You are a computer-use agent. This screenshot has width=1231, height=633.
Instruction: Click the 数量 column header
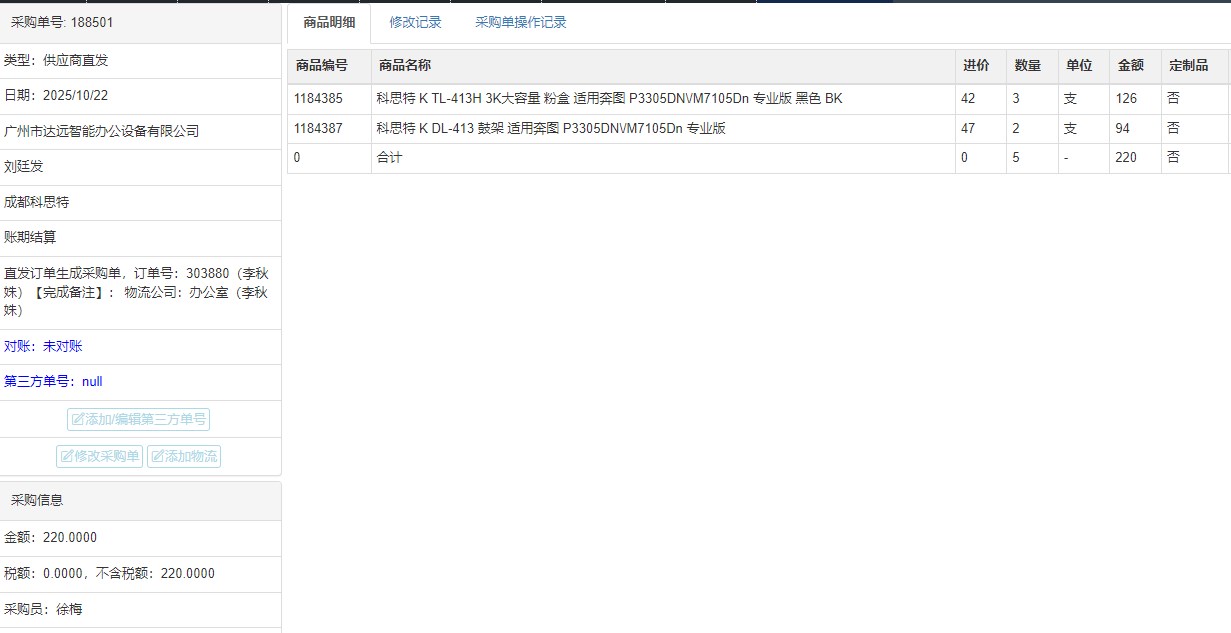coord(1027,66)
